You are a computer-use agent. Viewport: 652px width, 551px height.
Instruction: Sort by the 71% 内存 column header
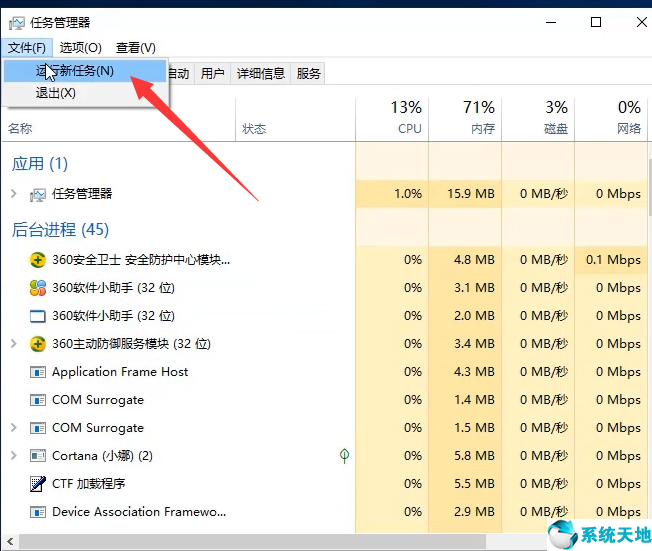(465, 120)
